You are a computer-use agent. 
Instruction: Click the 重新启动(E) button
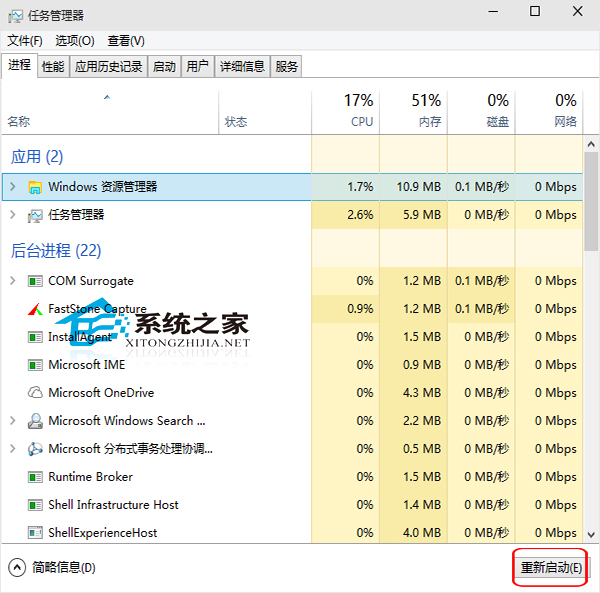click(x=551, y=567)
